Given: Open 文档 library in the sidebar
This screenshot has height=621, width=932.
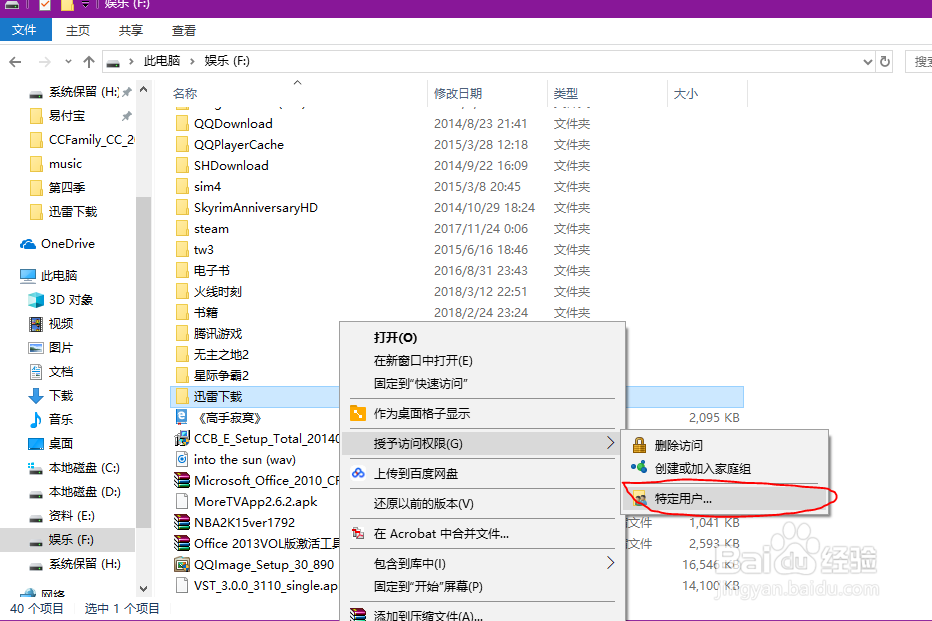Looking at the screenshot, I should click(x=61, y=371).
